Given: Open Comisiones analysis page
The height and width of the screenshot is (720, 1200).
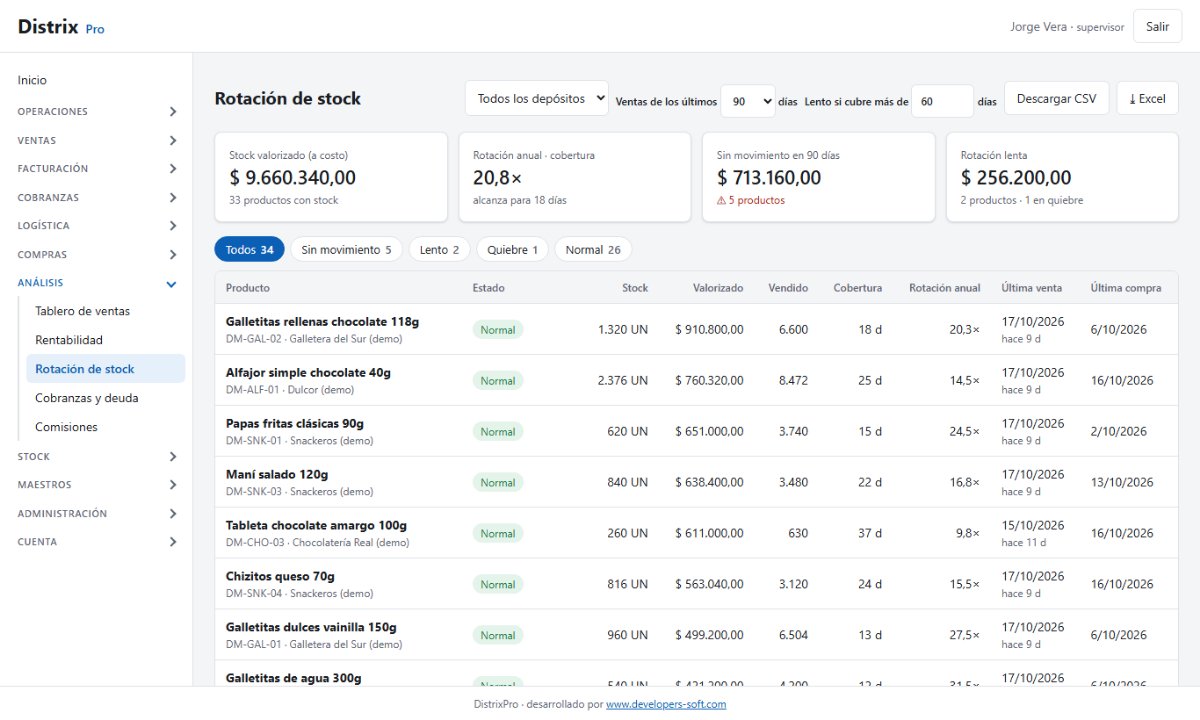Looking at the screenshot, I should (105, 427).
